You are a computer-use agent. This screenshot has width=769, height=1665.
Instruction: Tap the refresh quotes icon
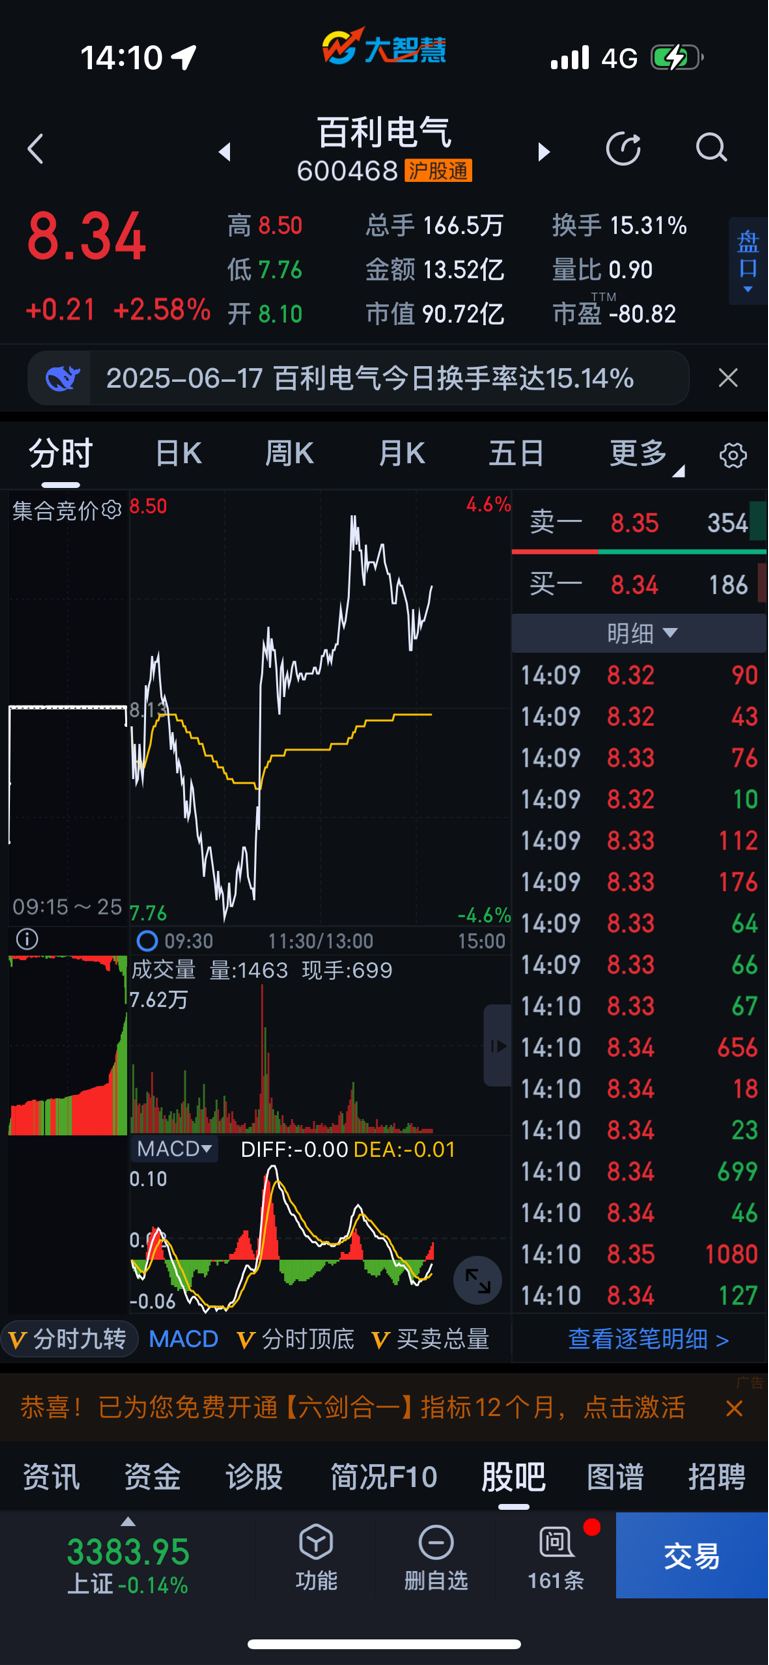(623, 149)
